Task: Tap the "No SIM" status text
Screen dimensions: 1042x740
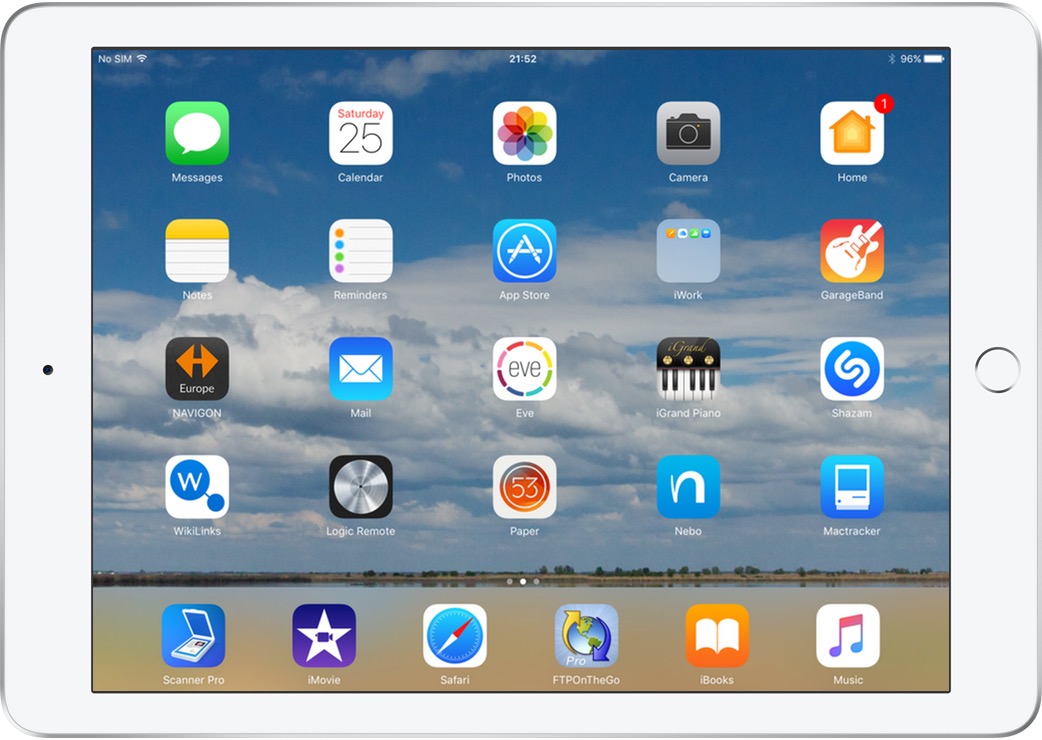Action: 115,58
